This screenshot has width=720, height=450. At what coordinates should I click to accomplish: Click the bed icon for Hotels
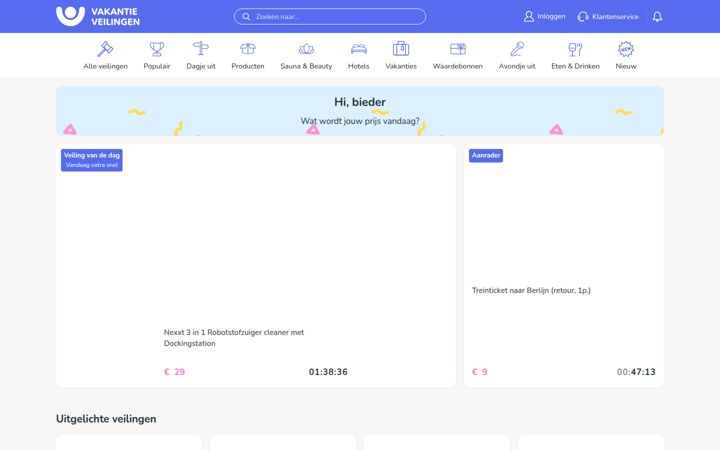359,49
